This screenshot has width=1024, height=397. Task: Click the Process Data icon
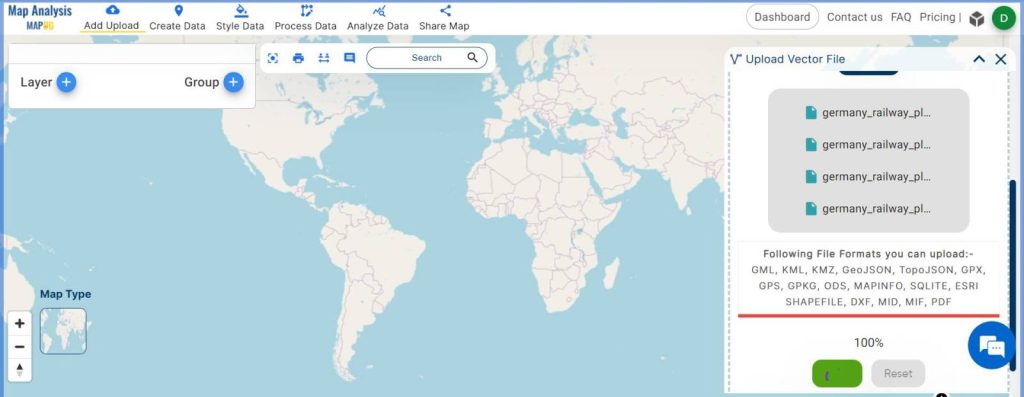pyautogui.click(x=306, y=10)
